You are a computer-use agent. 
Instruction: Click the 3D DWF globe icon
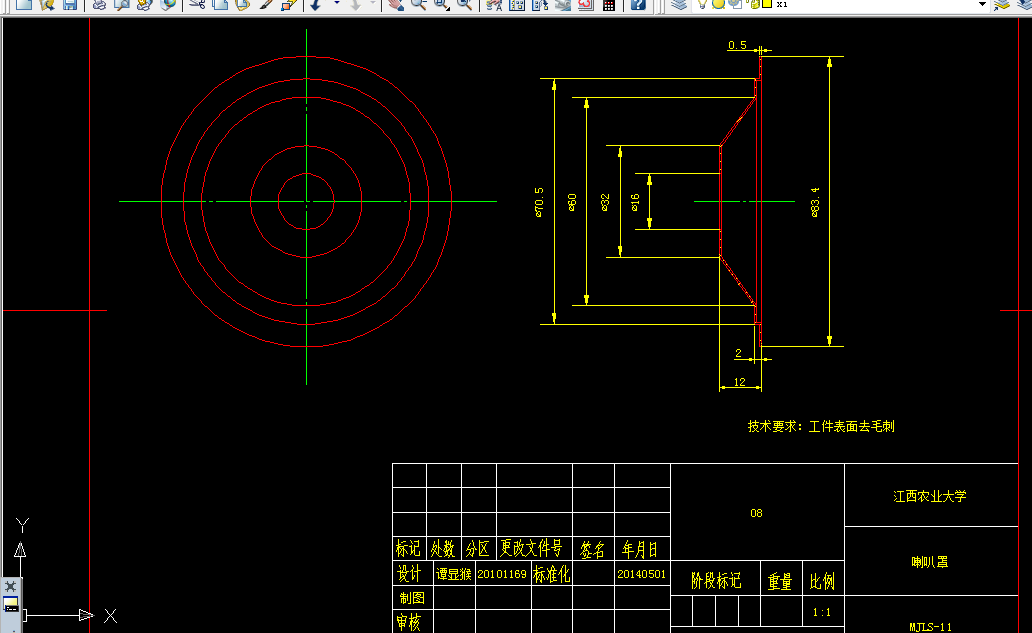168,5
